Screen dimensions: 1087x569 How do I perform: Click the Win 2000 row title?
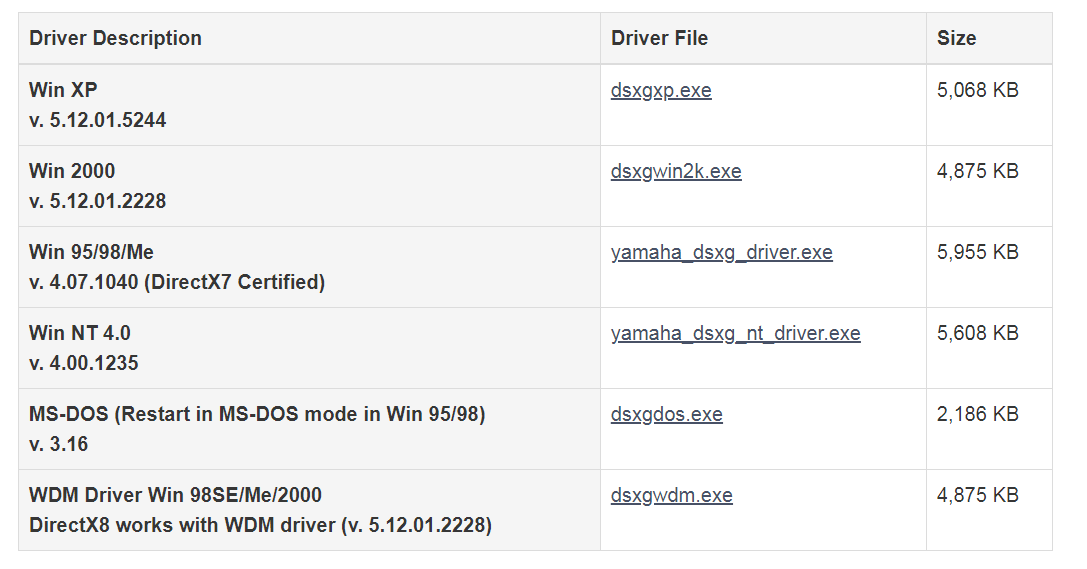72,172
